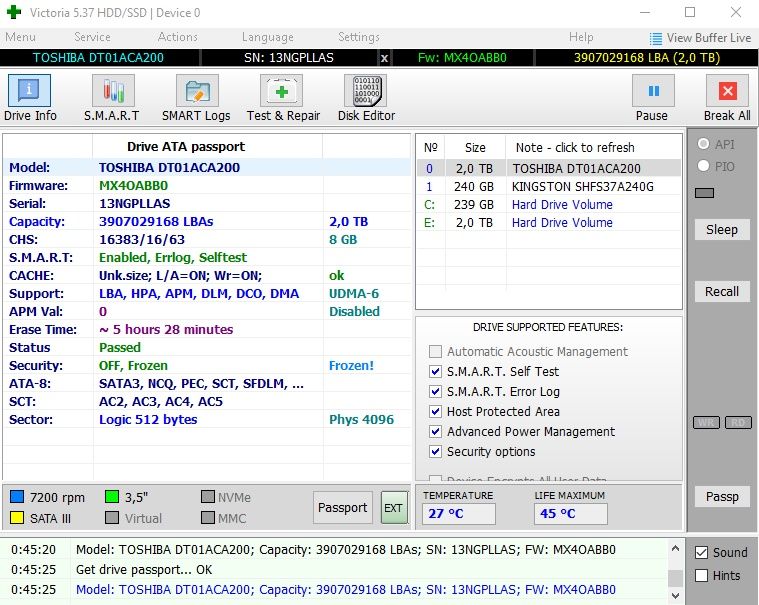
Task: Open the Disk Editor toolbar icon
Action: click(x=365, y=91)
